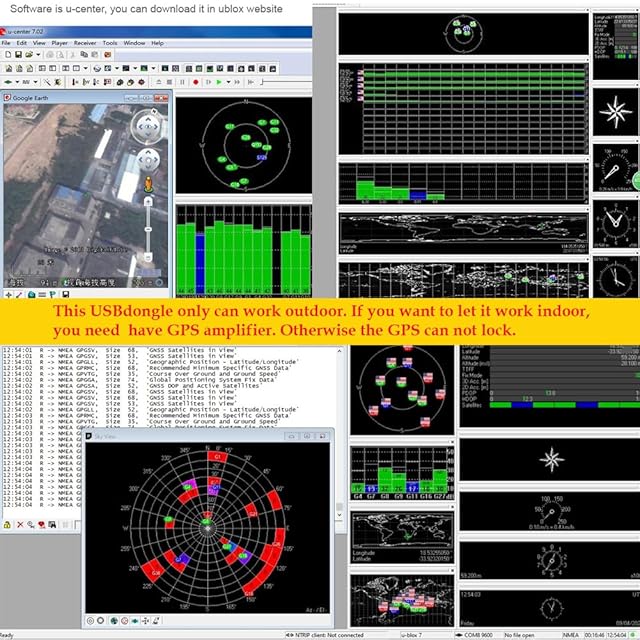Click the red heart filter icon in packet console
The width and height of the screenshot is (640, 640).
42,524
